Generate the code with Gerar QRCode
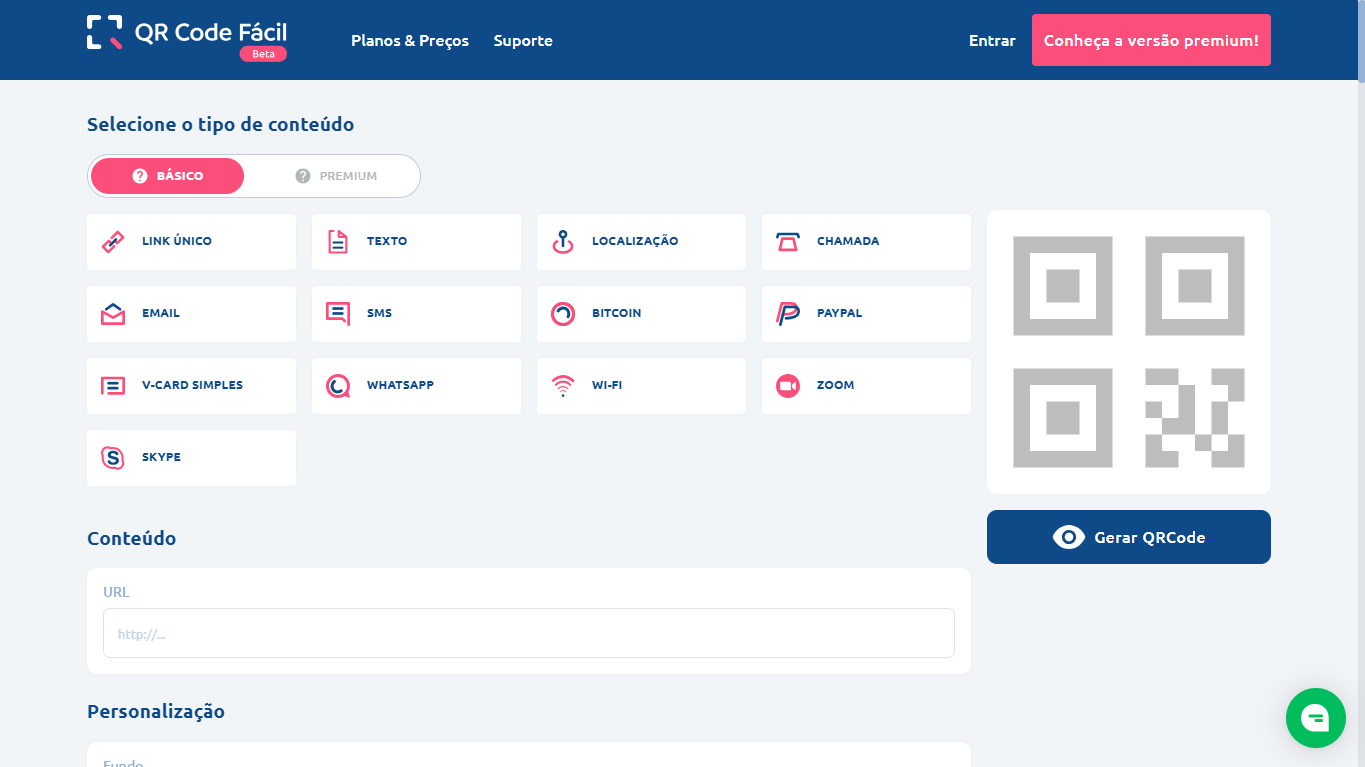This screenshot has width=1365, height=767. (1129, 537)
